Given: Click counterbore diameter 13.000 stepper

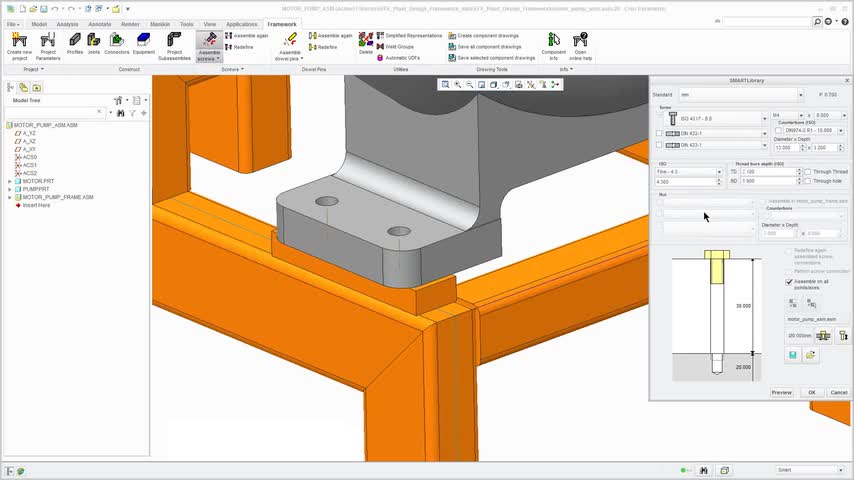Looking at the screenshot, I should point(802,148).
